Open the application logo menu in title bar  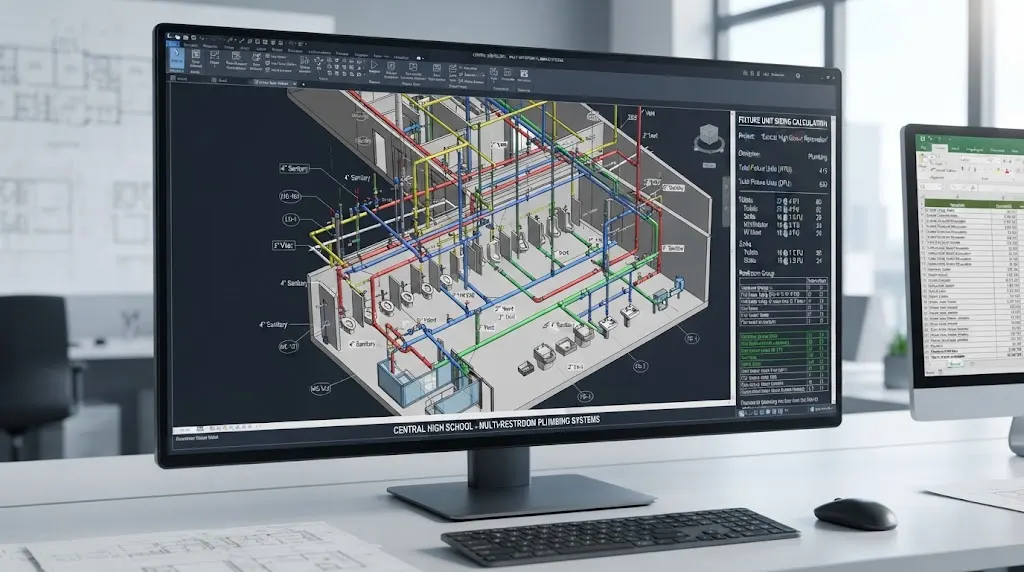[169, 37]
